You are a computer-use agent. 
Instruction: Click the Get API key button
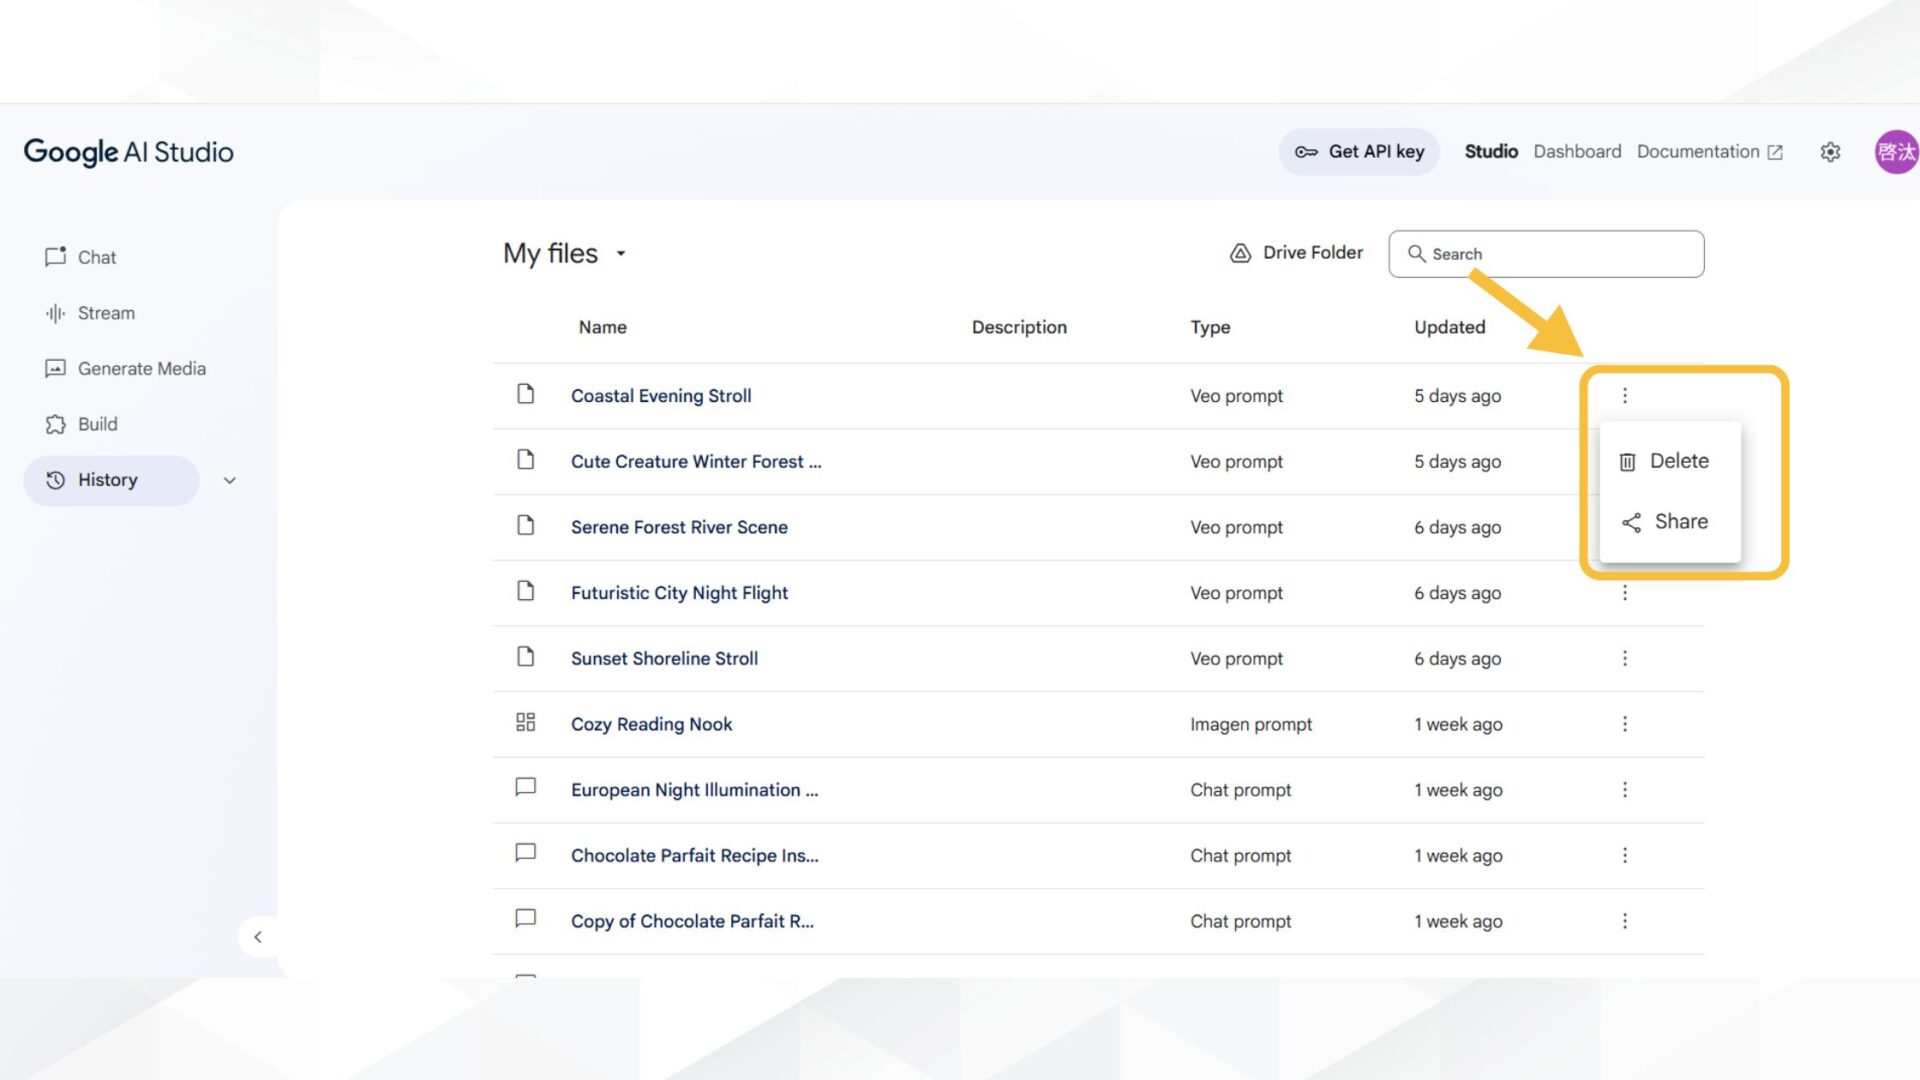tap(1359, 152)
